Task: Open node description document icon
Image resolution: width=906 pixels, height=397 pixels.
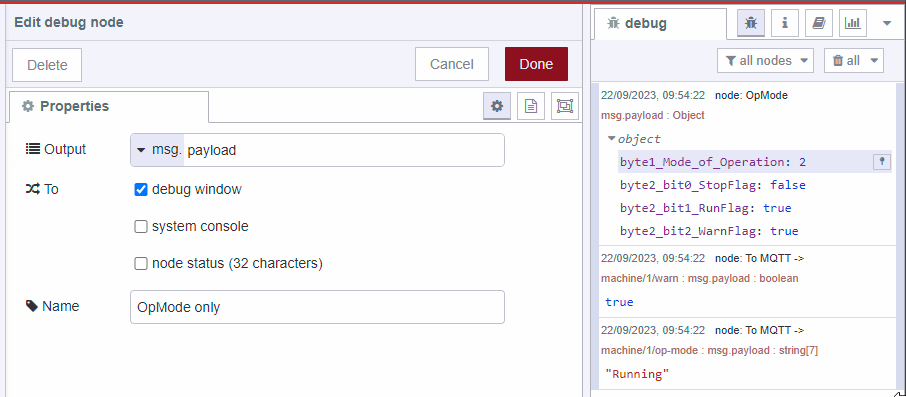Action: click(x=530, y=106)
